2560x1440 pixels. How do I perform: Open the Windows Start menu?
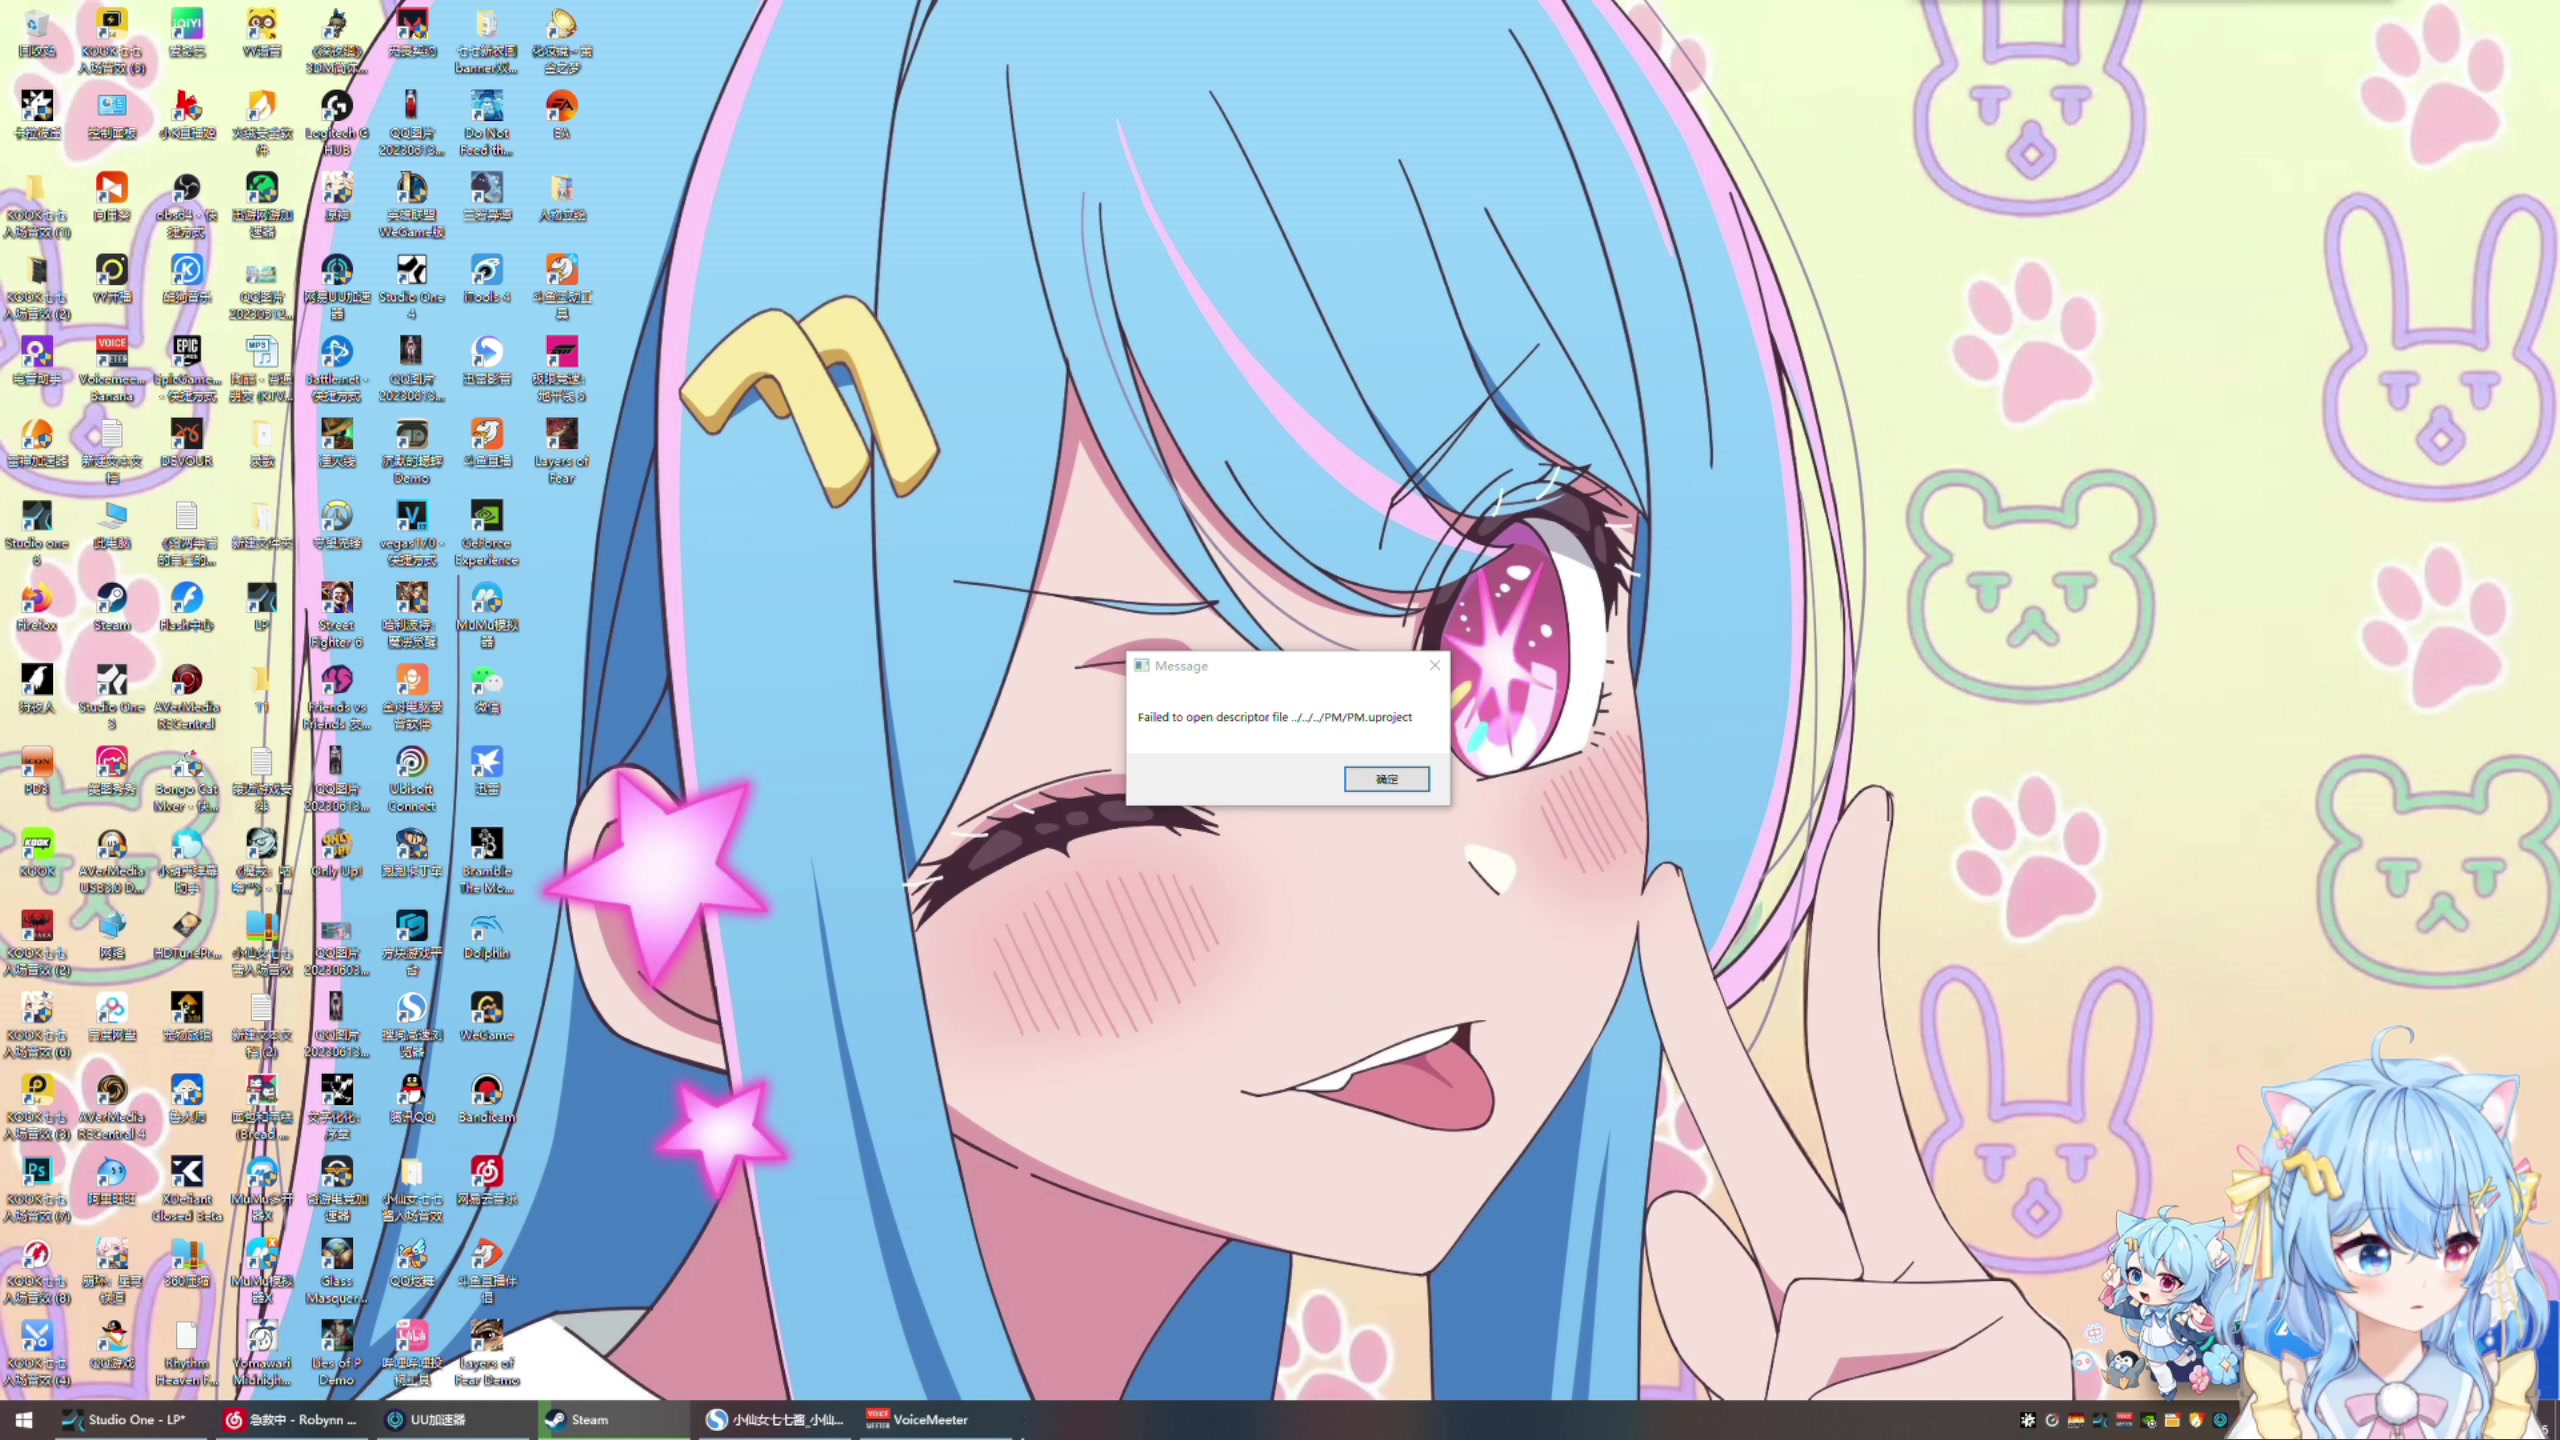(24, 1420)
